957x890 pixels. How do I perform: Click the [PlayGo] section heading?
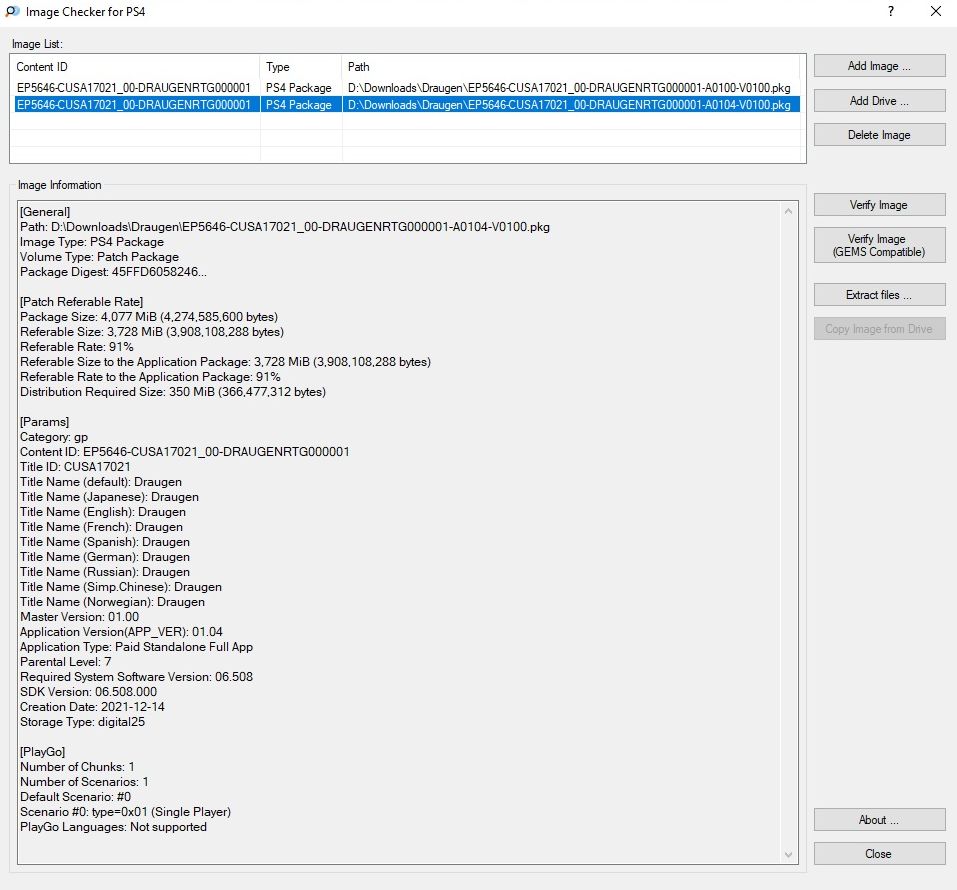pyautogui.click(x=43, y=751)
